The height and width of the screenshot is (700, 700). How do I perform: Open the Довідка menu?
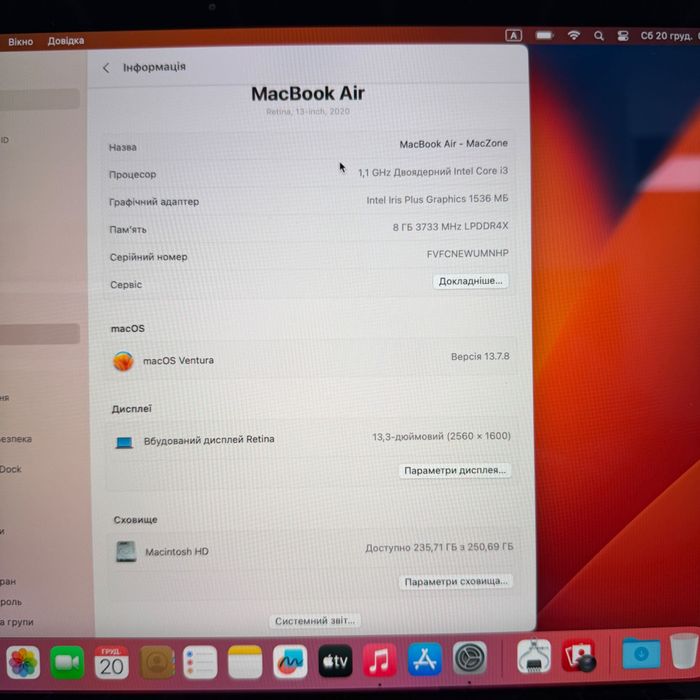(66, 41)
